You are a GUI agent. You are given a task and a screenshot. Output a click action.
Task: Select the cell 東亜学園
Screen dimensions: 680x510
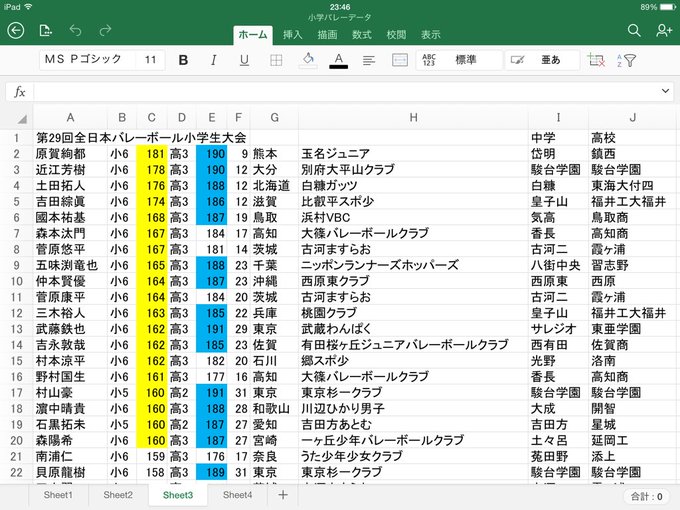click(632, 329)
